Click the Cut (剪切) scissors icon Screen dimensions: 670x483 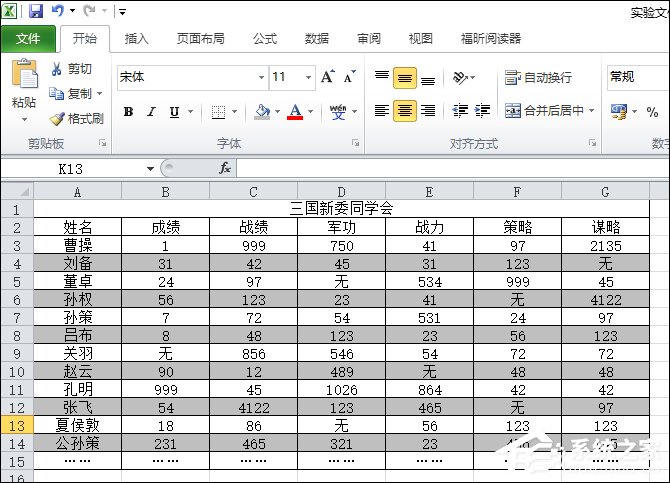pyautogui.click(x=56, y=69)
